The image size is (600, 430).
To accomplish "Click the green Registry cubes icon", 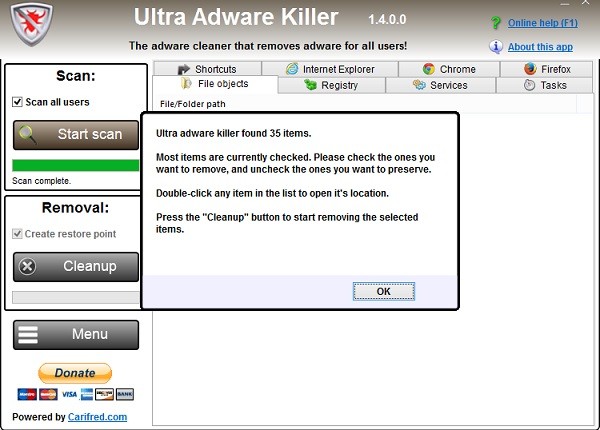I will pos(310,85).
